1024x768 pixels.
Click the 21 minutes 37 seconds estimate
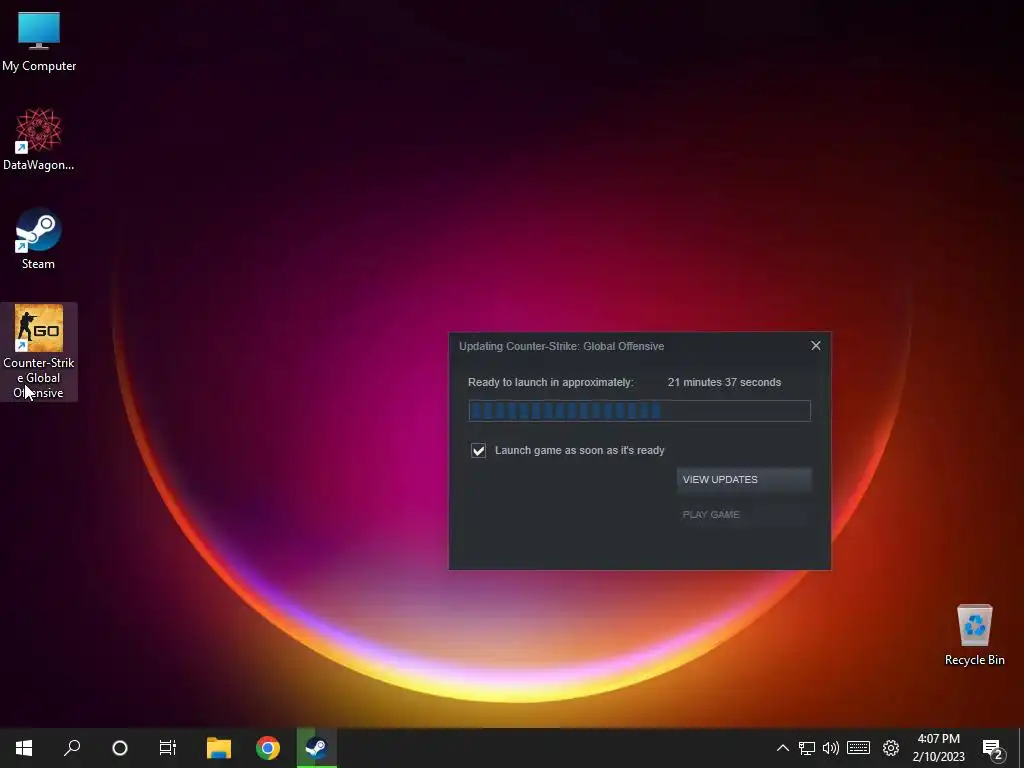(724, 382)
